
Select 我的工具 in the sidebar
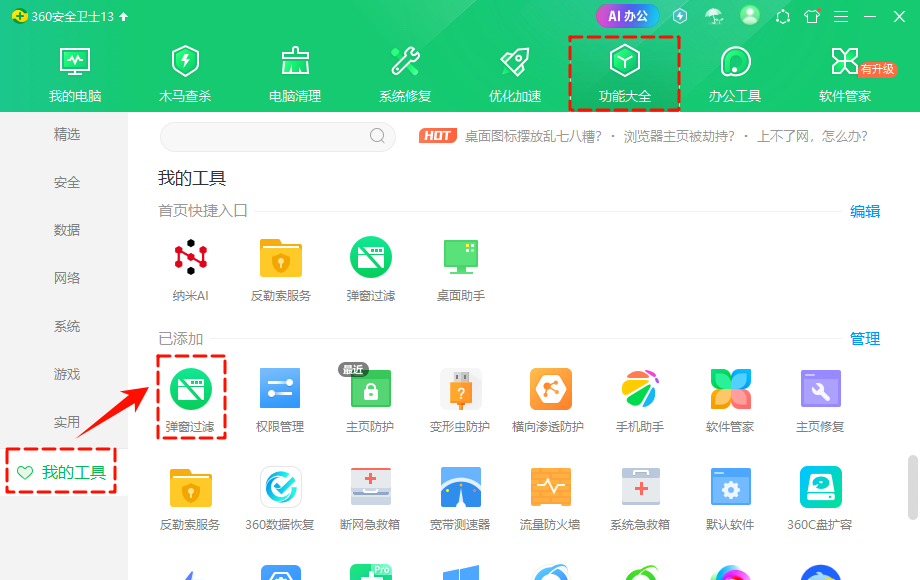(61, 470)
